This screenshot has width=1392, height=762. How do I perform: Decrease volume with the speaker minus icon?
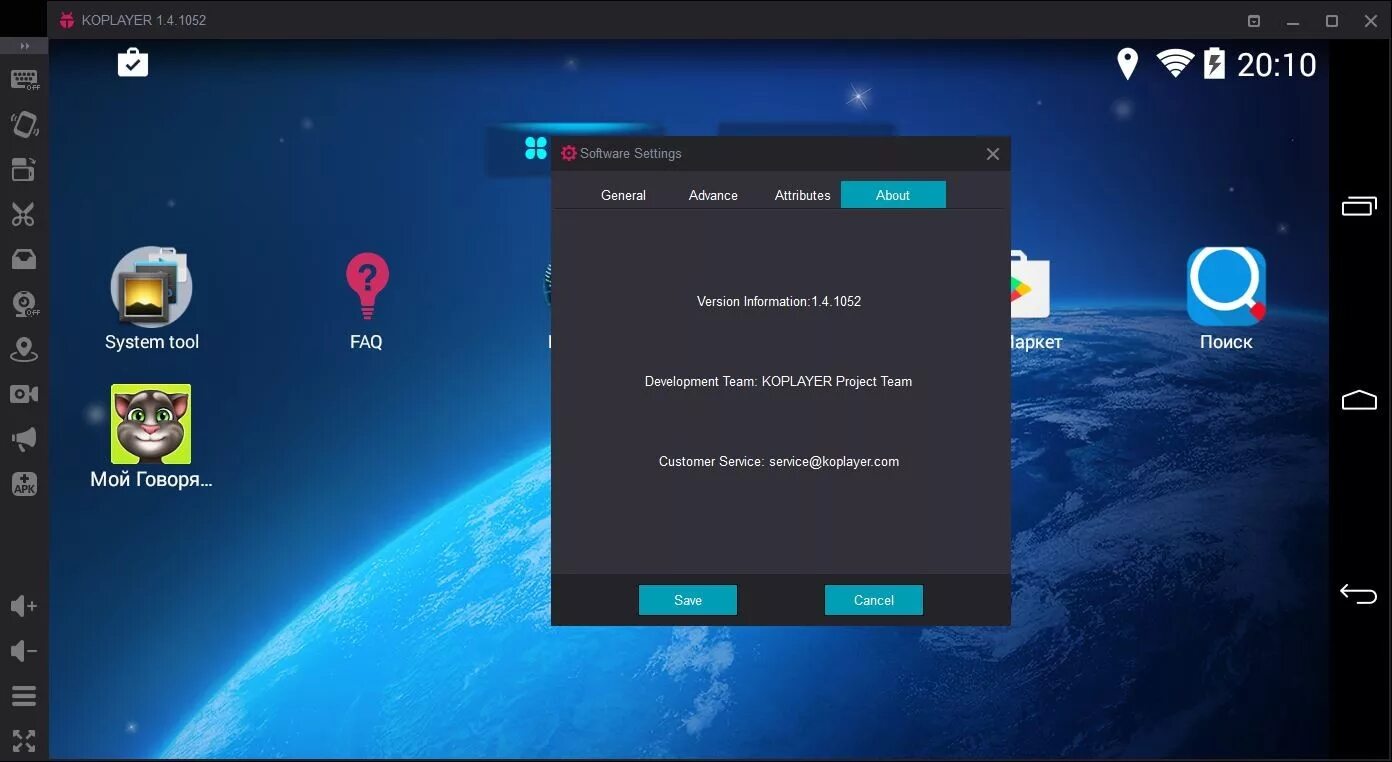[23, 651]
